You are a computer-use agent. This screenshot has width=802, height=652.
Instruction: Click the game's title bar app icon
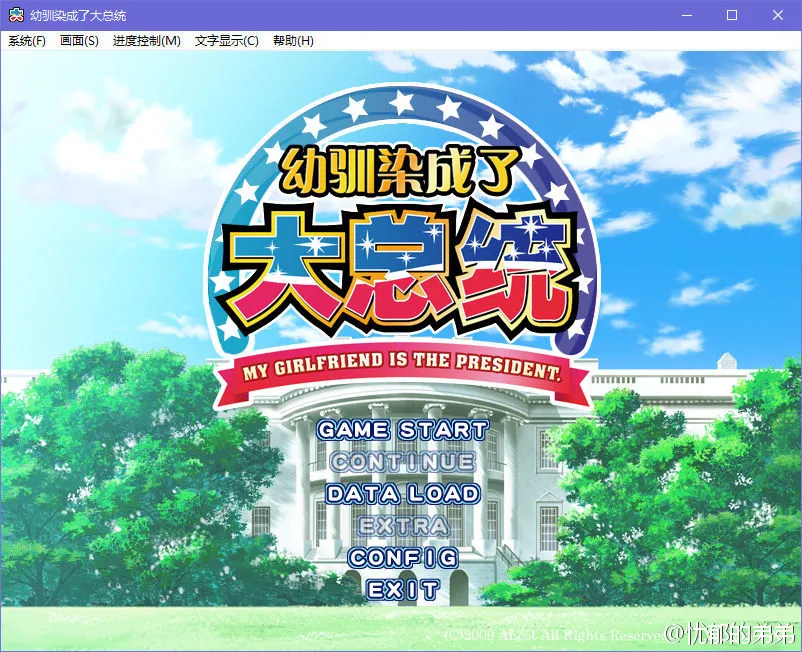coord(16,15)
